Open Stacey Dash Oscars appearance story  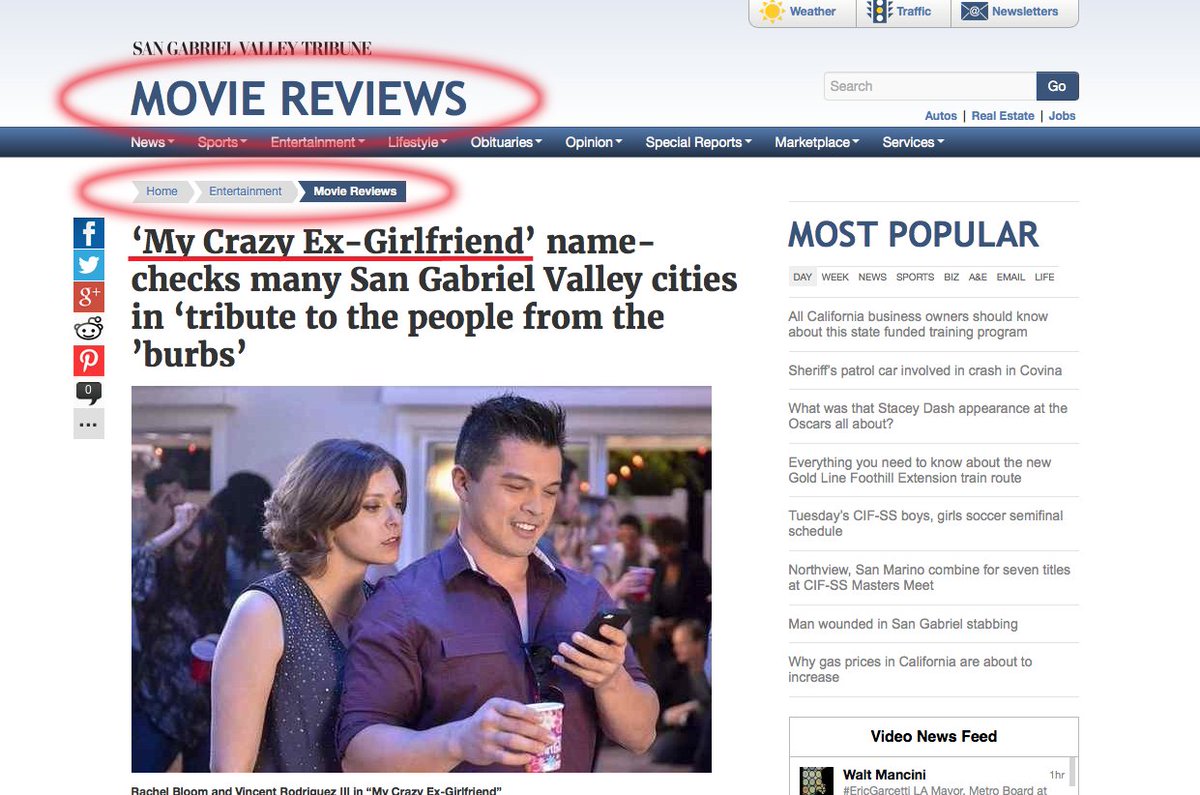928,416
